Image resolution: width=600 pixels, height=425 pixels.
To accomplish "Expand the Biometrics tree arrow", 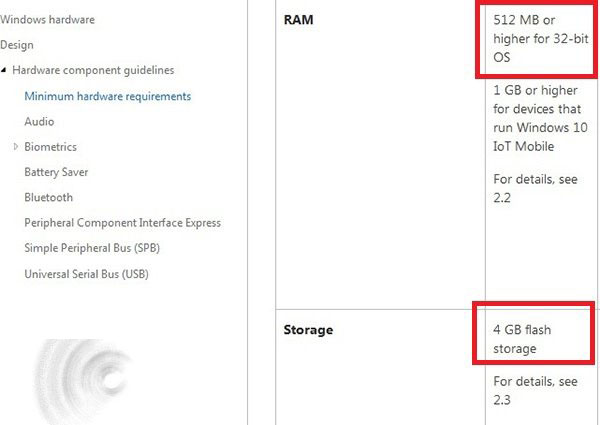I will point(16,147).
